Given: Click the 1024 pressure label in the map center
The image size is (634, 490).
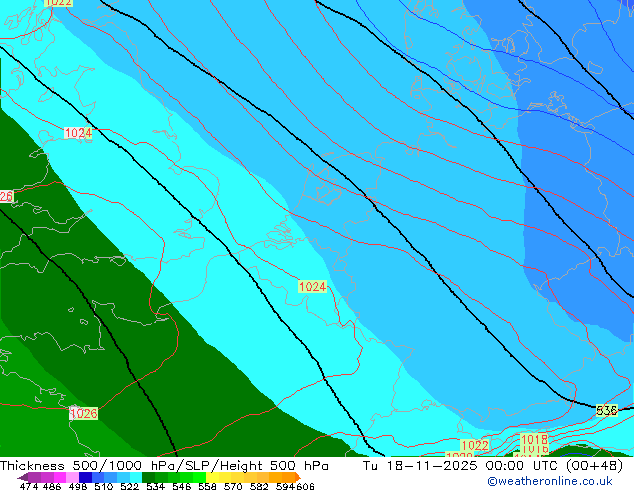Looking at the screenshot, I should 312,287.
